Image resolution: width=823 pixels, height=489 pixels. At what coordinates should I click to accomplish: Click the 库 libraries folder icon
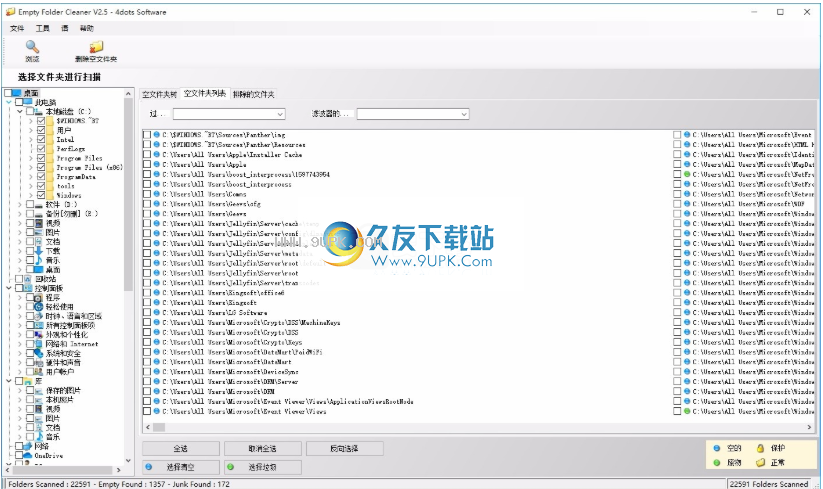click(x=28, y=381)
